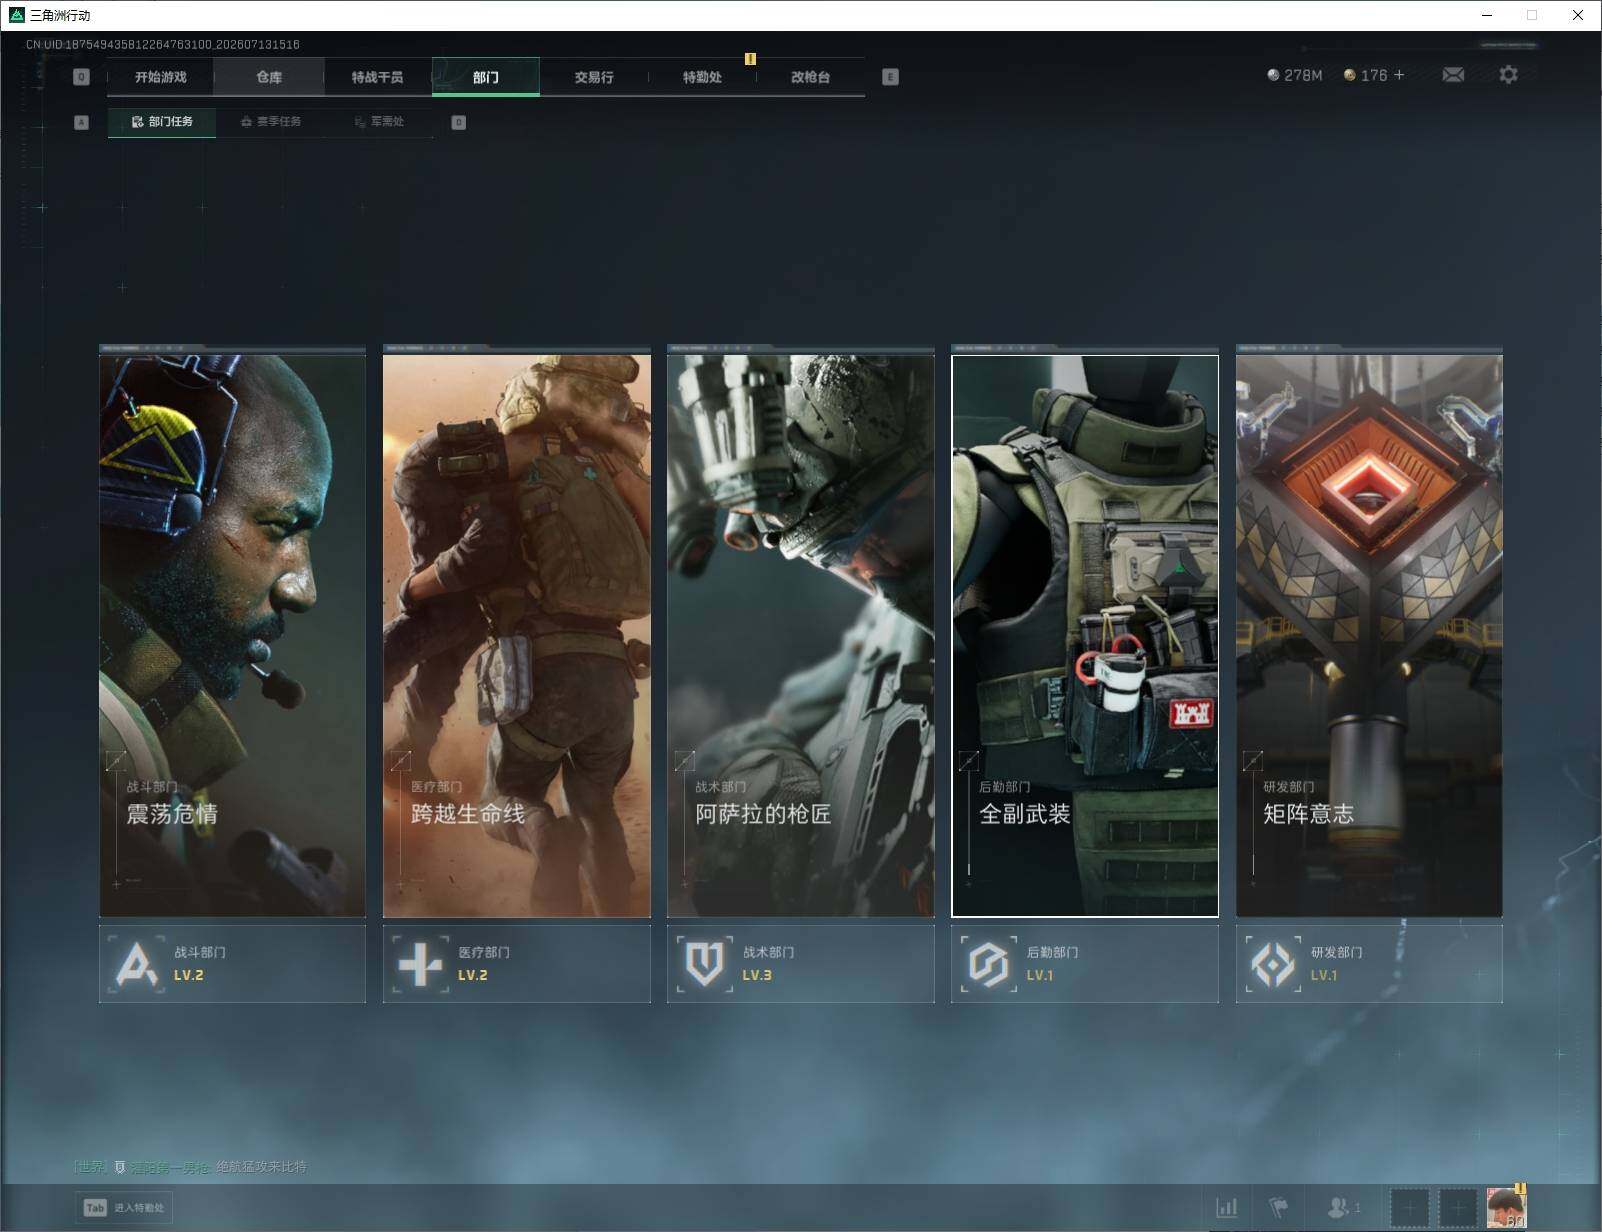
Task: Click the Tab 进入特勤处 button
Action: point(124,1208)
